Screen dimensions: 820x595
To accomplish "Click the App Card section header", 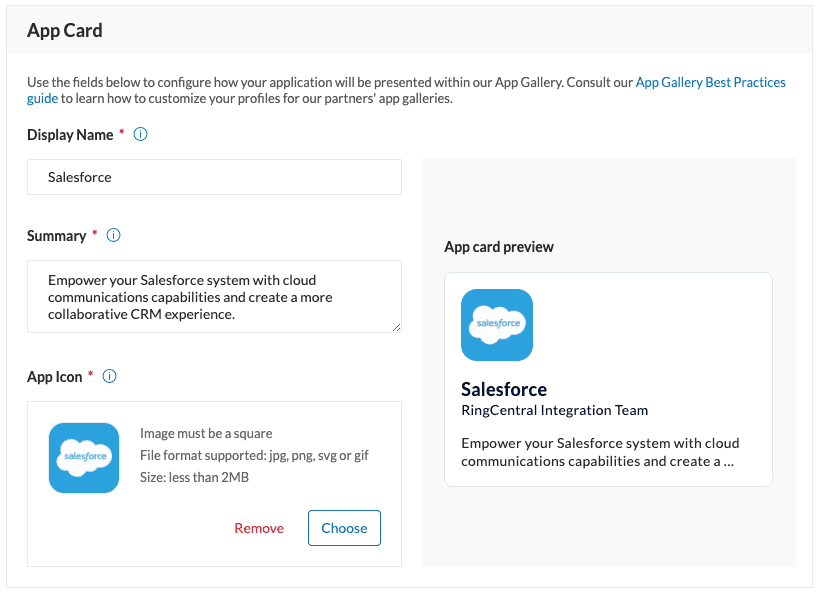I will coord(65,30).
